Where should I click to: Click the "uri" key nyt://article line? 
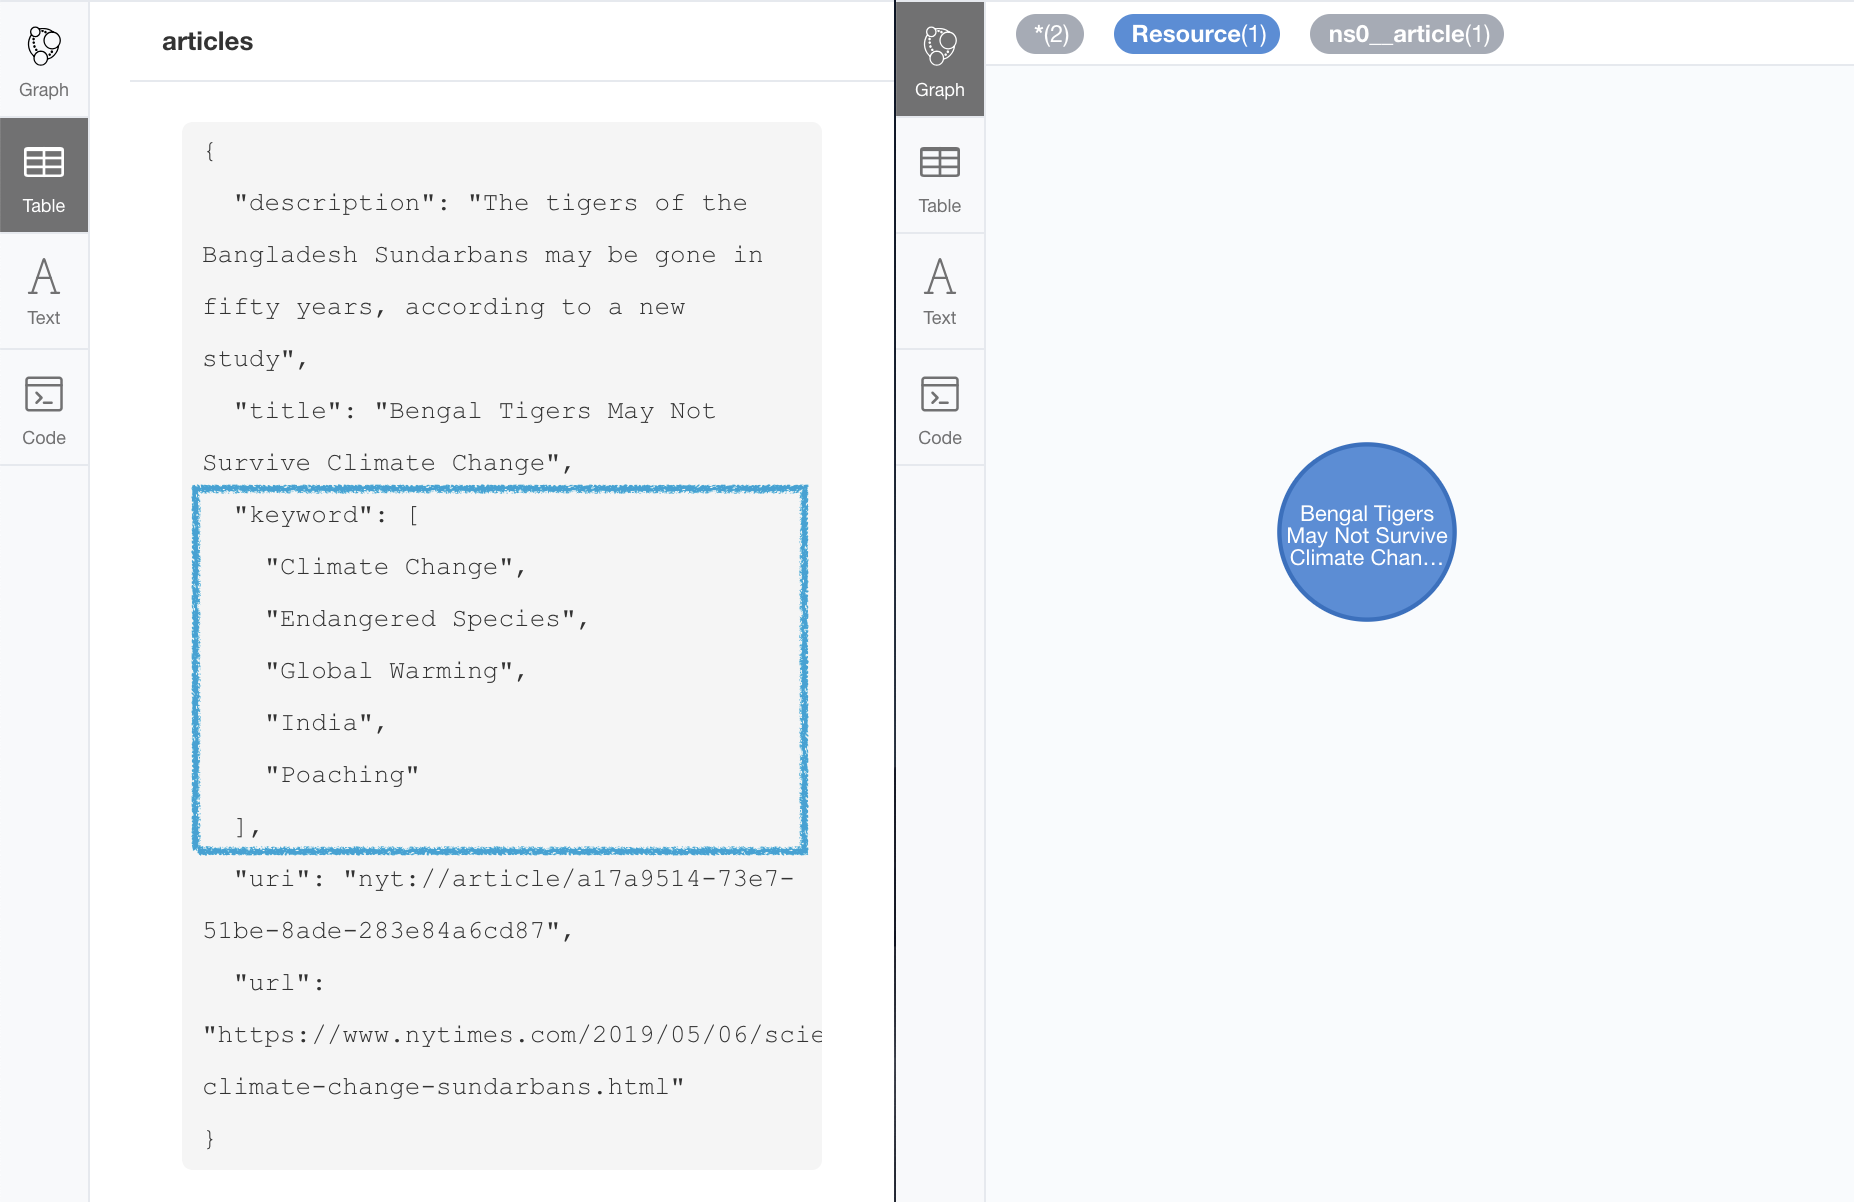[x=514, y=879]
